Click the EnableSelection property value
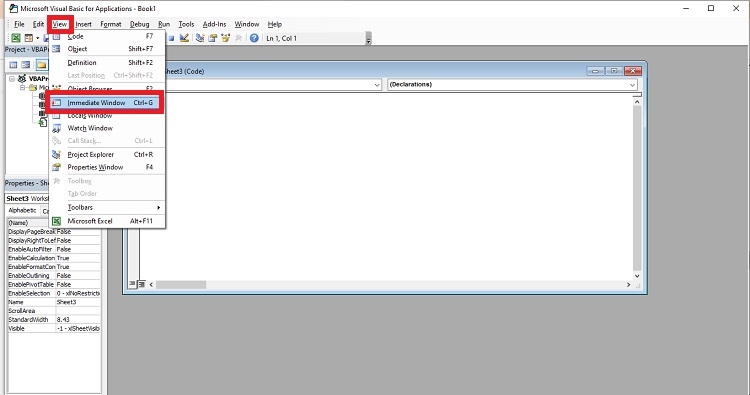Screen dimensions: 750x395 click(x=78, y=293)
